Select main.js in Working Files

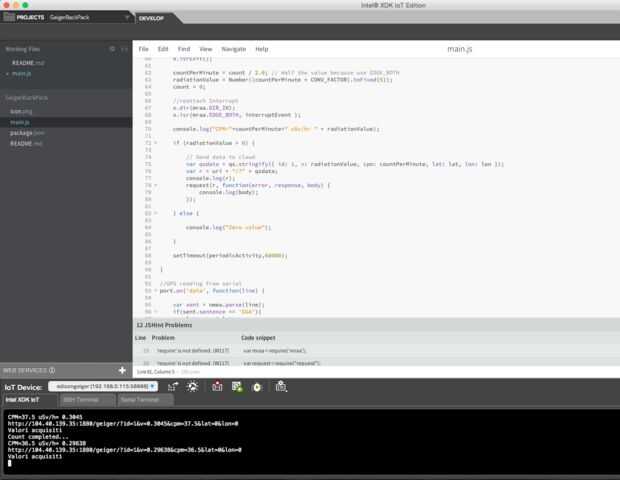21,74
